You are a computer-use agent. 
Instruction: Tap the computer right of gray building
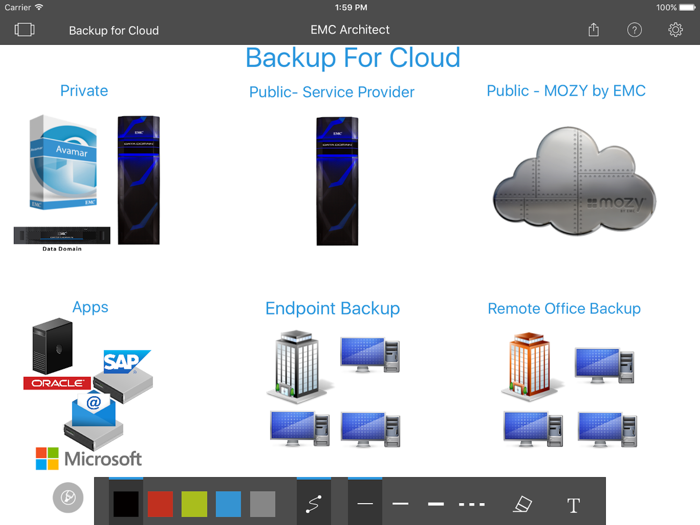tap(370, 355)
